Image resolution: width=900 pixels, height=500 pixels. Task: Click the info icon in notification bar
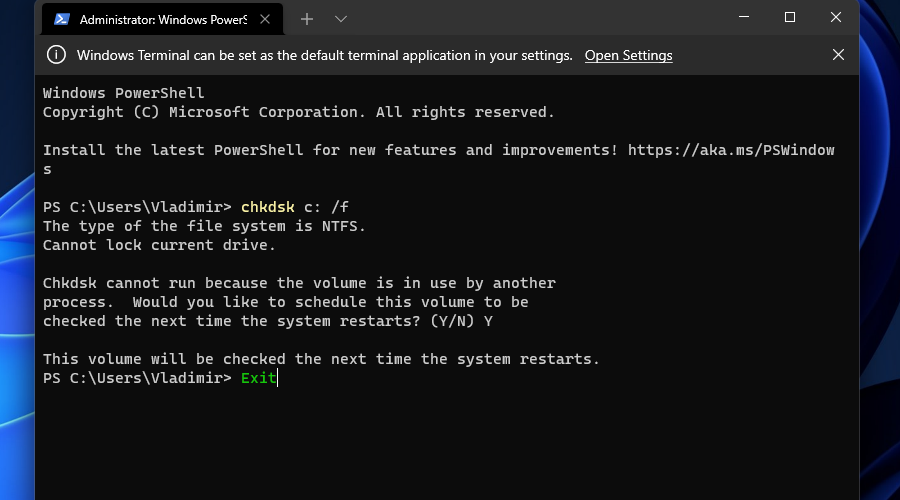click(x=56, y=55)
